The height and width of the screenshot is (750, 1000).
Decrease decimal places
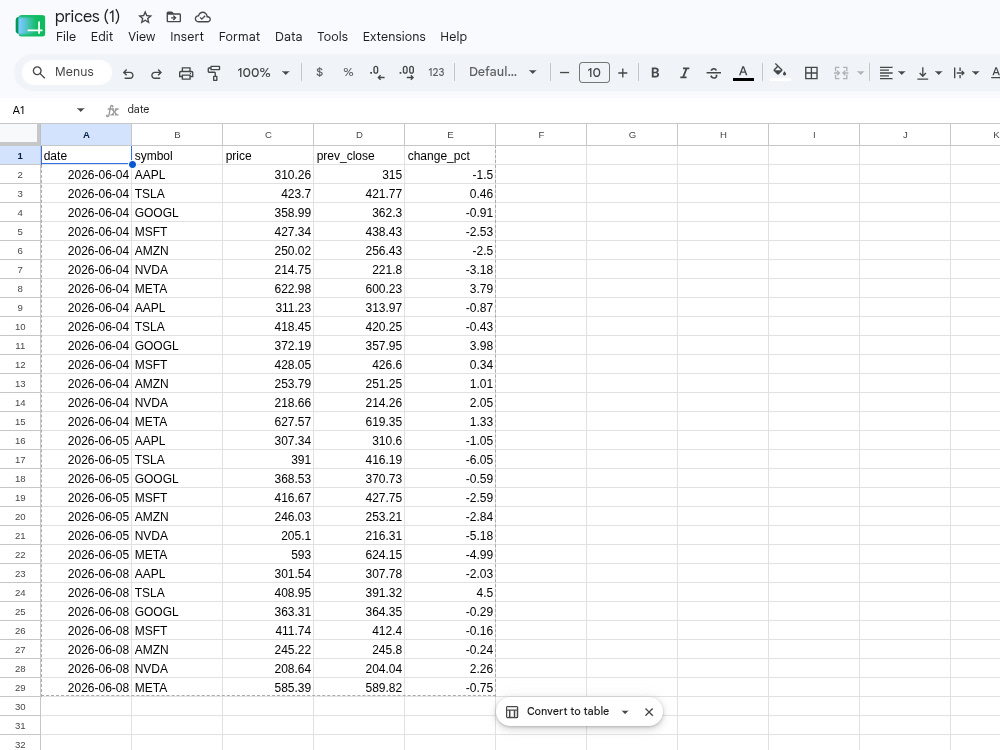(x=377, y=73)
